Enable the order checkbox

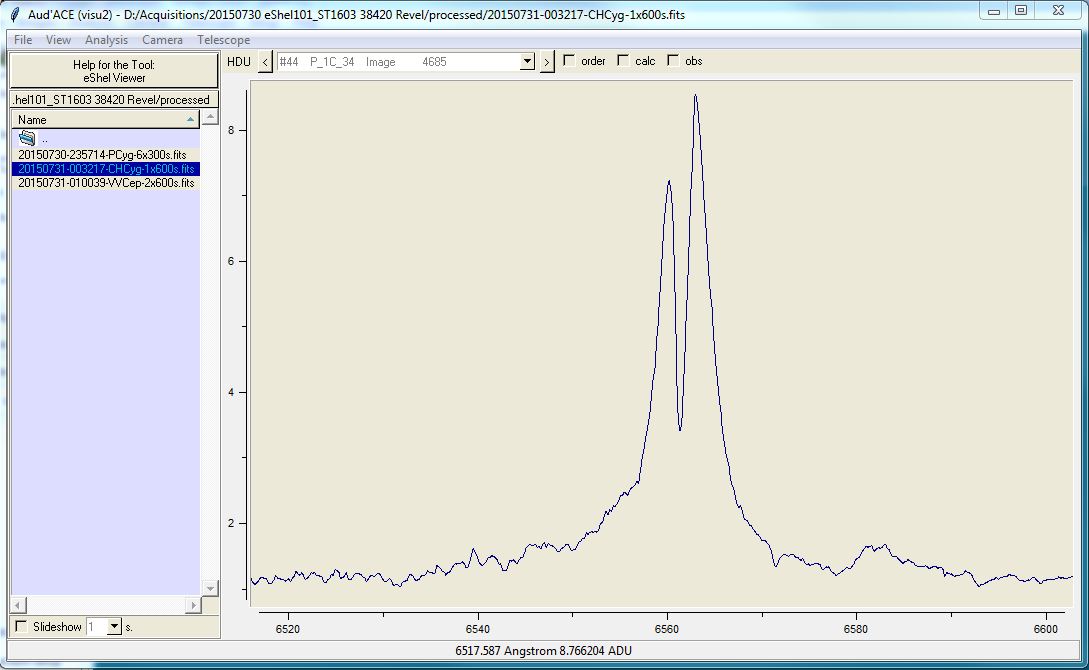569,61
